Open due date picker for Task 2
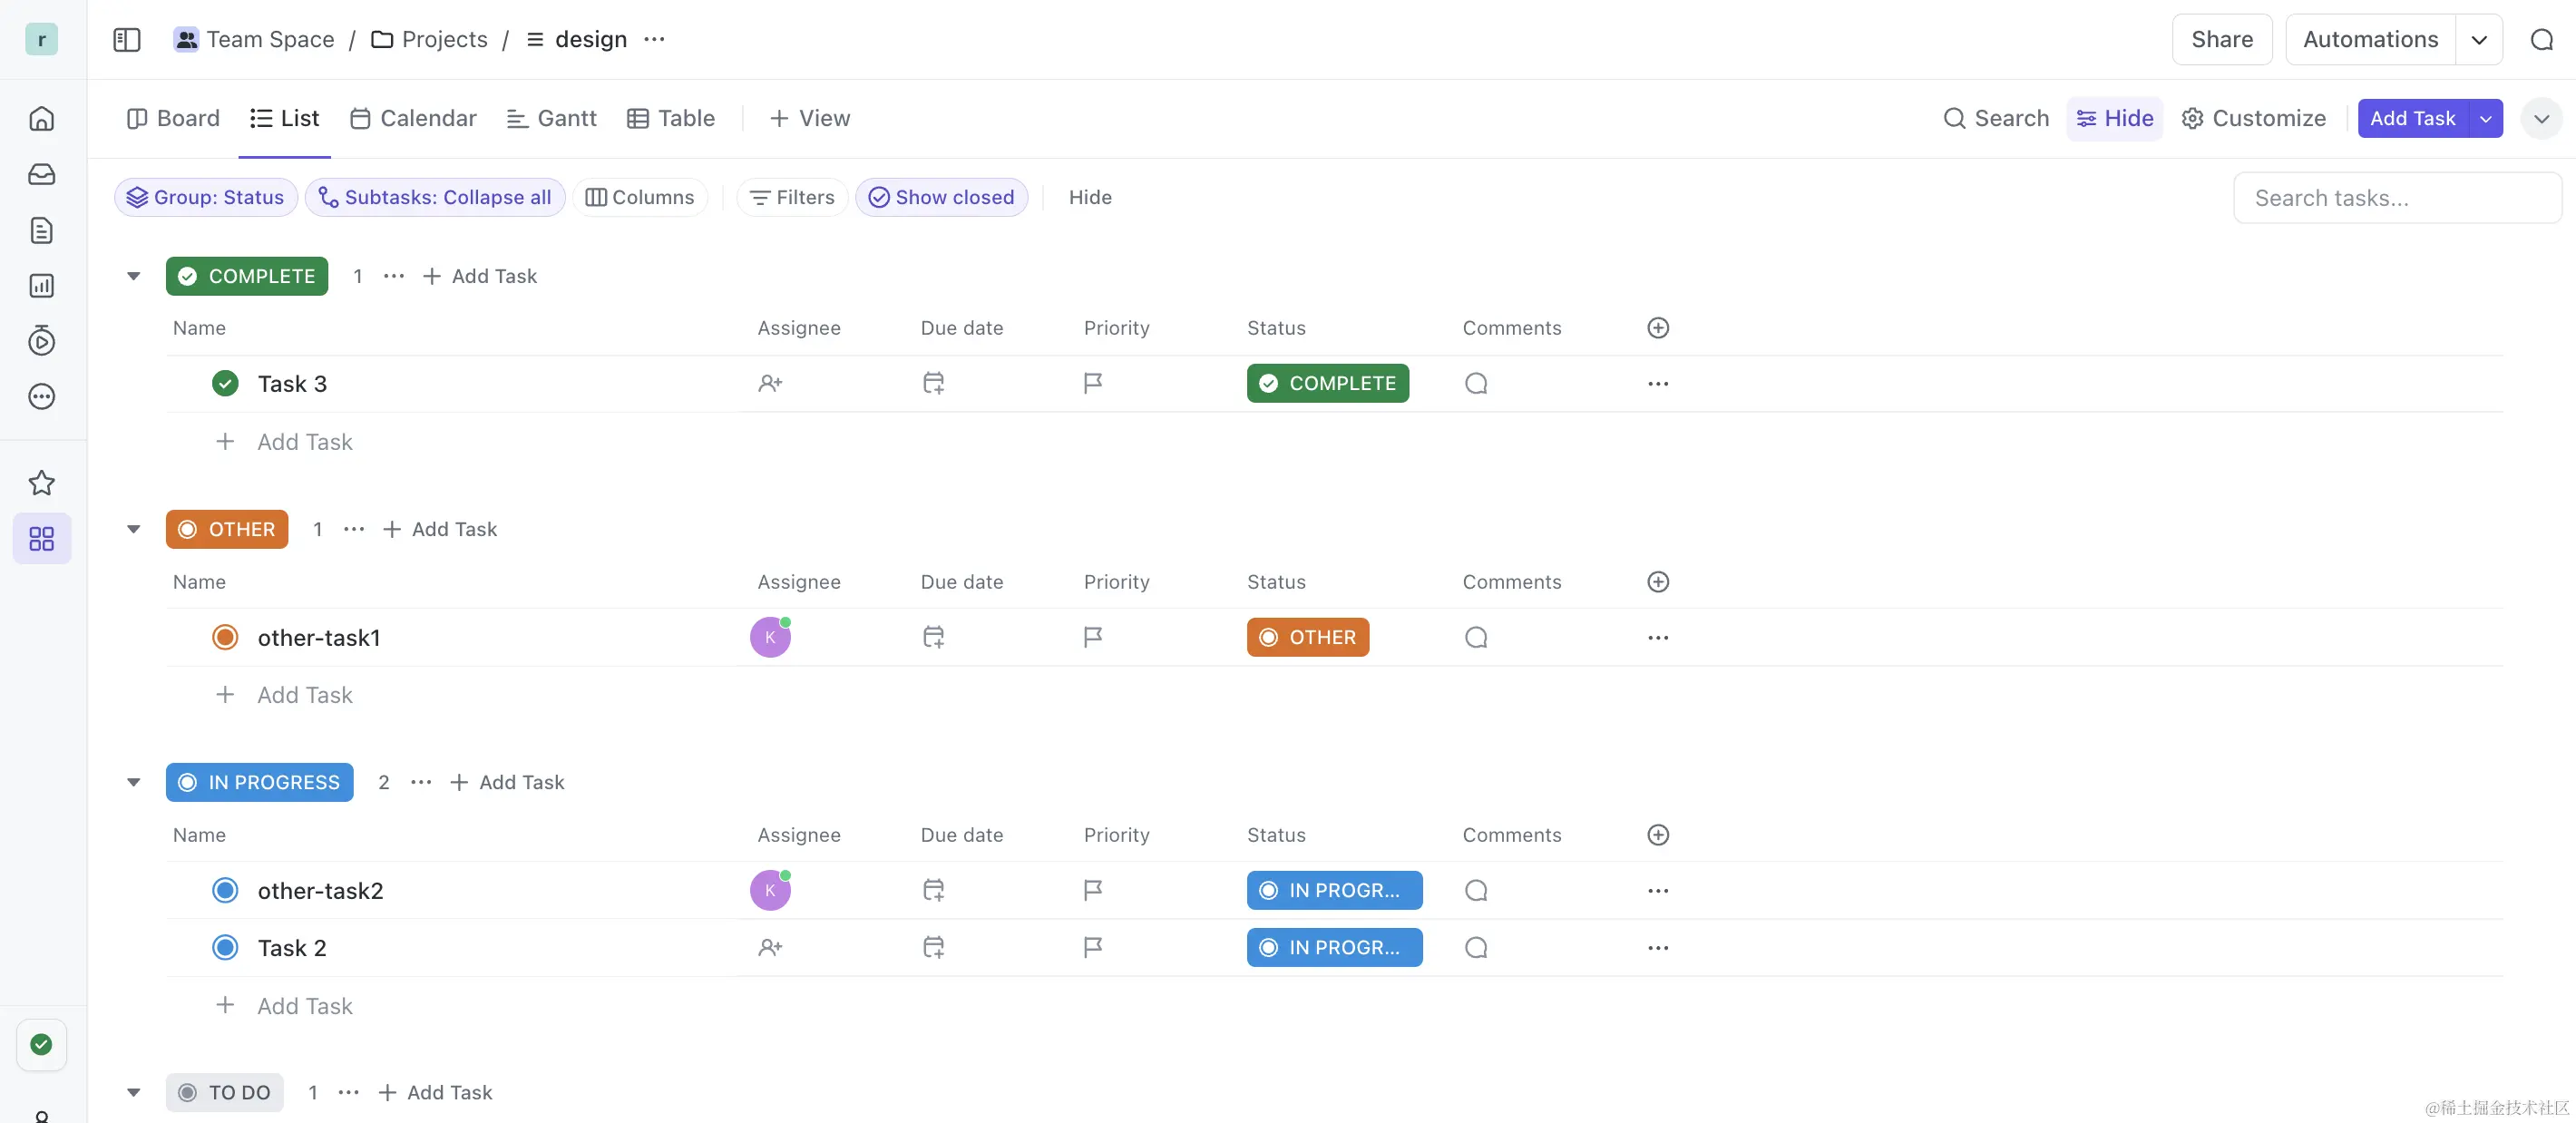 (933, 947)
